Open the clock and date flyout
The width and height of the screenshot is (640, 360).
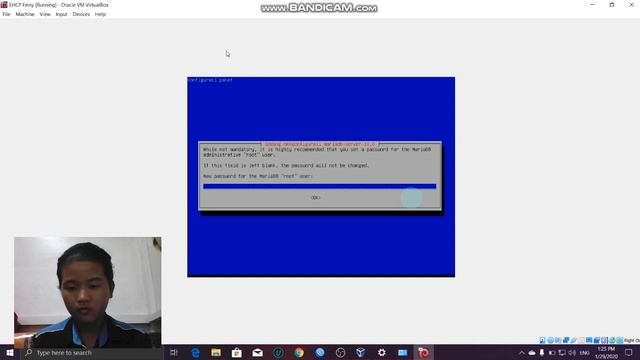pos(606,353)
